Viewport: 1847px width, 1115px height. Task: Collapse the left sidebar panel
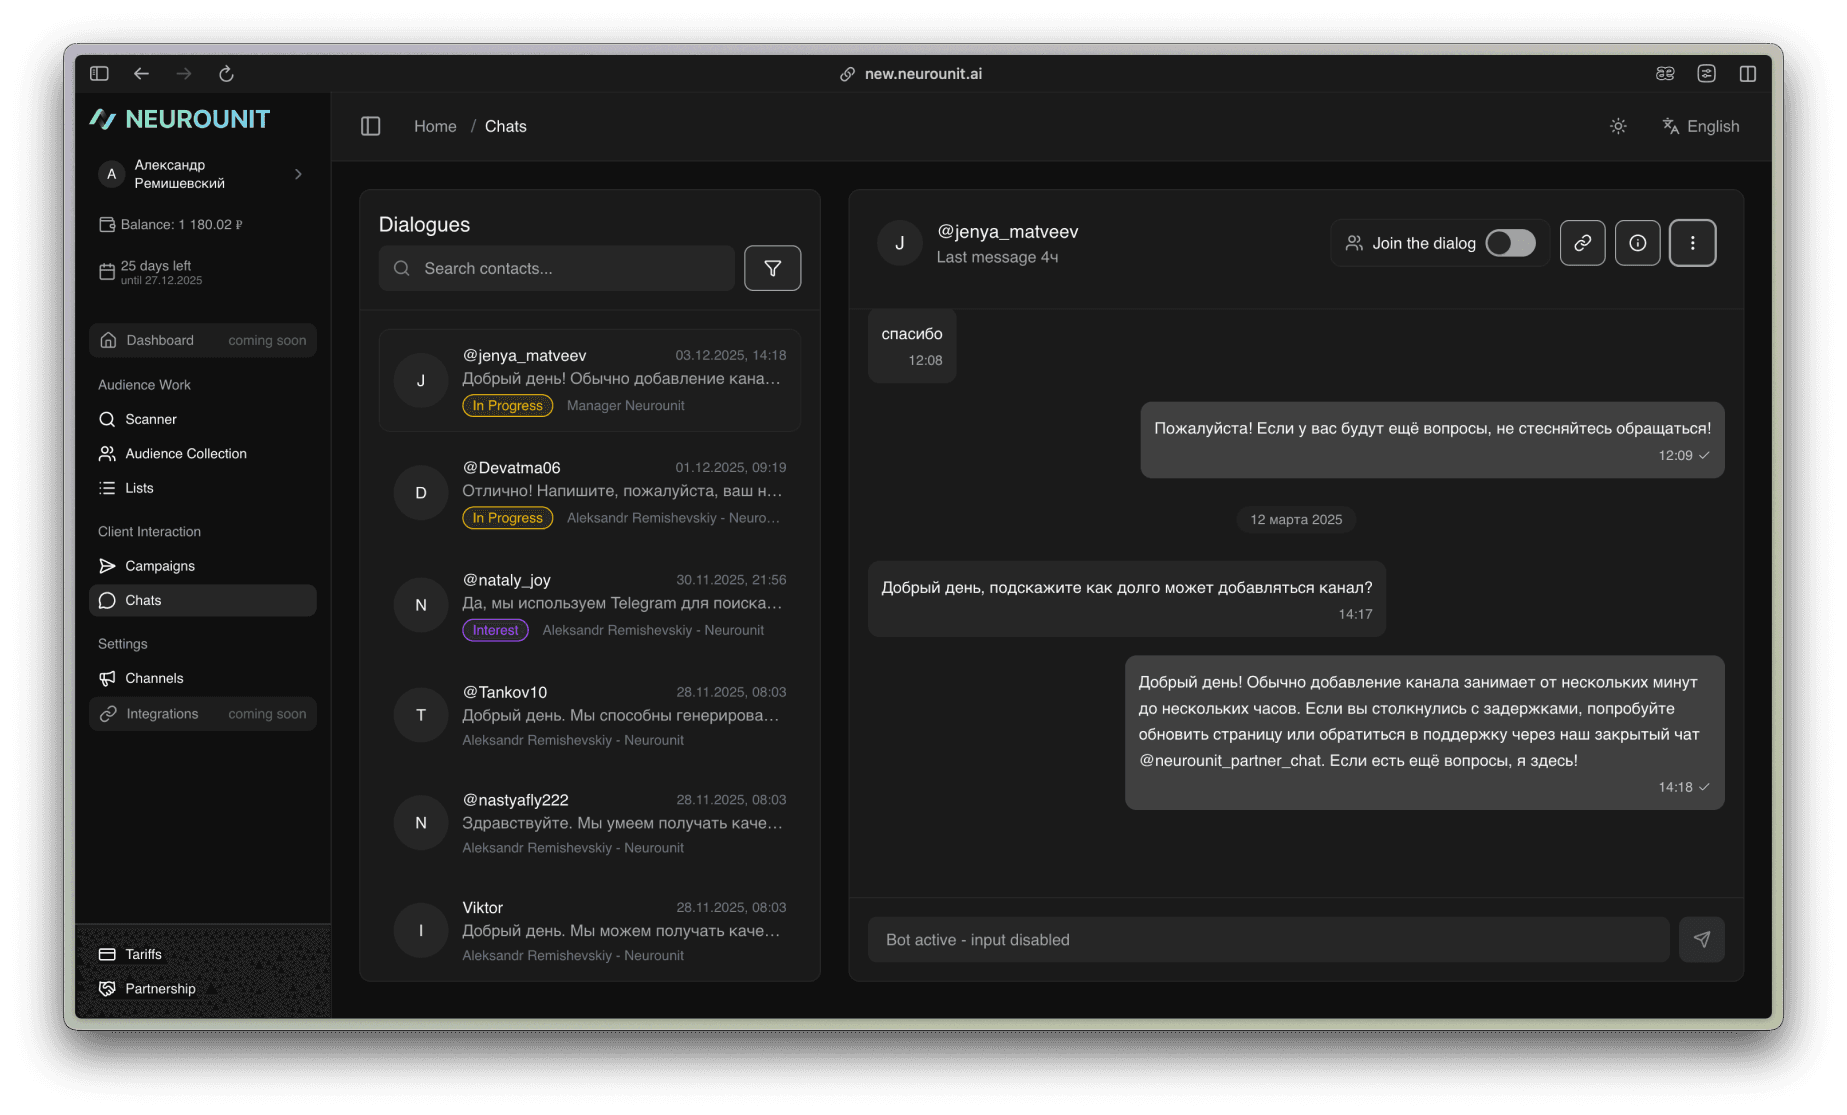click(x=370, y=126)
